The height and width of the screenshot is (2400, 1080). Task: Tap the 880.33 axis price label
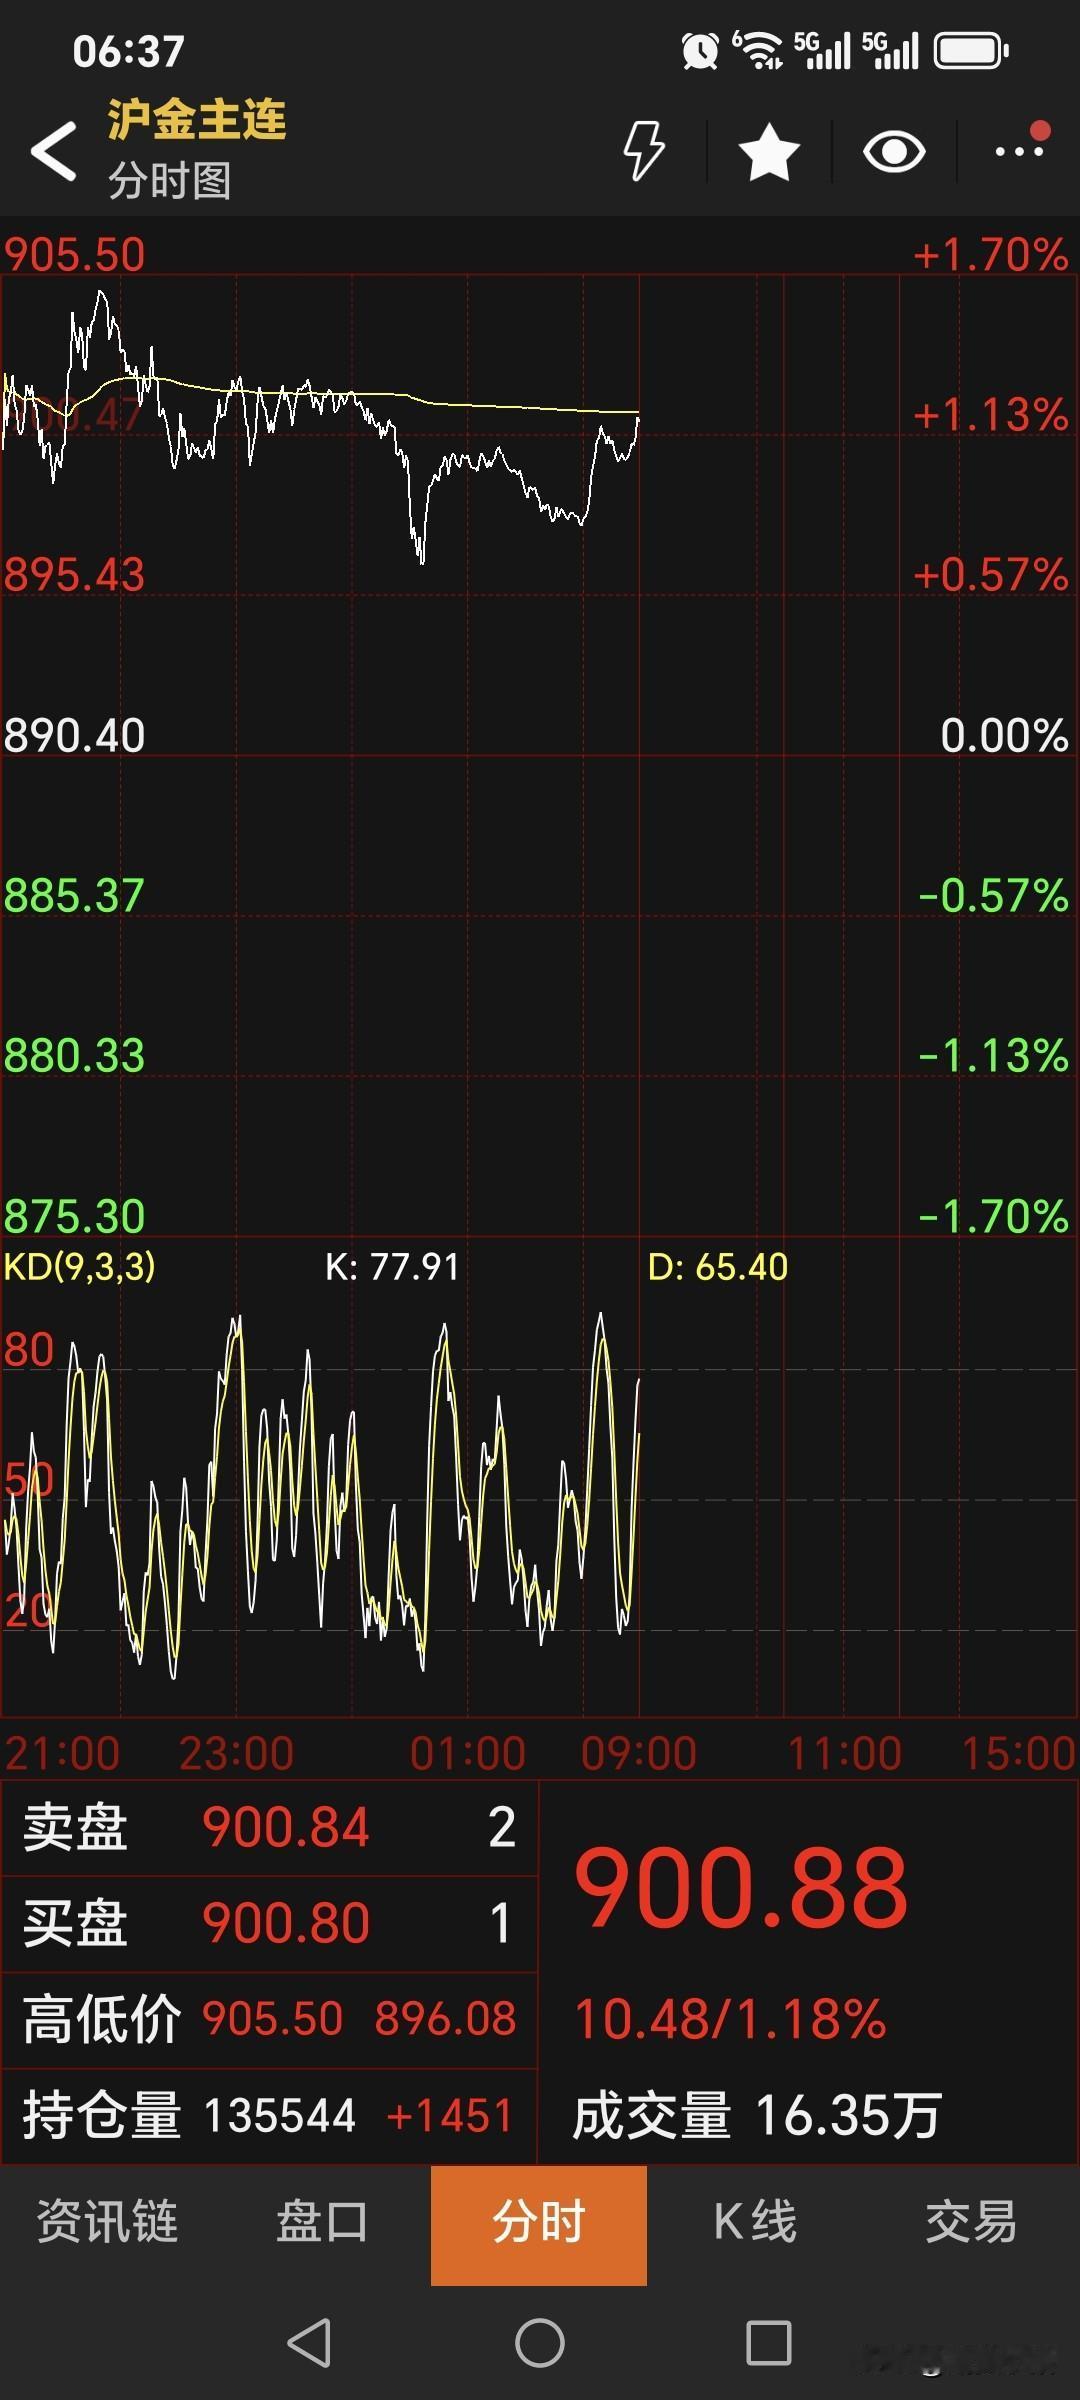[x=74, y=1055]
